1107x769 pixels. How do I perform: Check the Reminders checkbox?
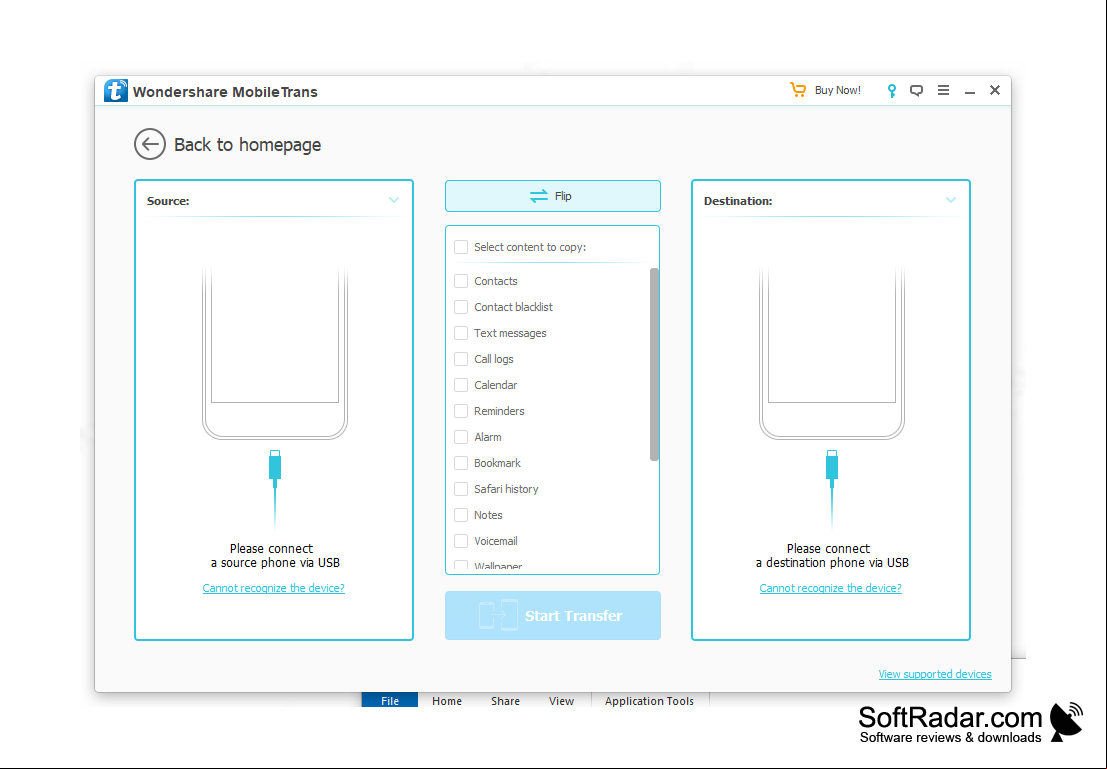point(461,411)
